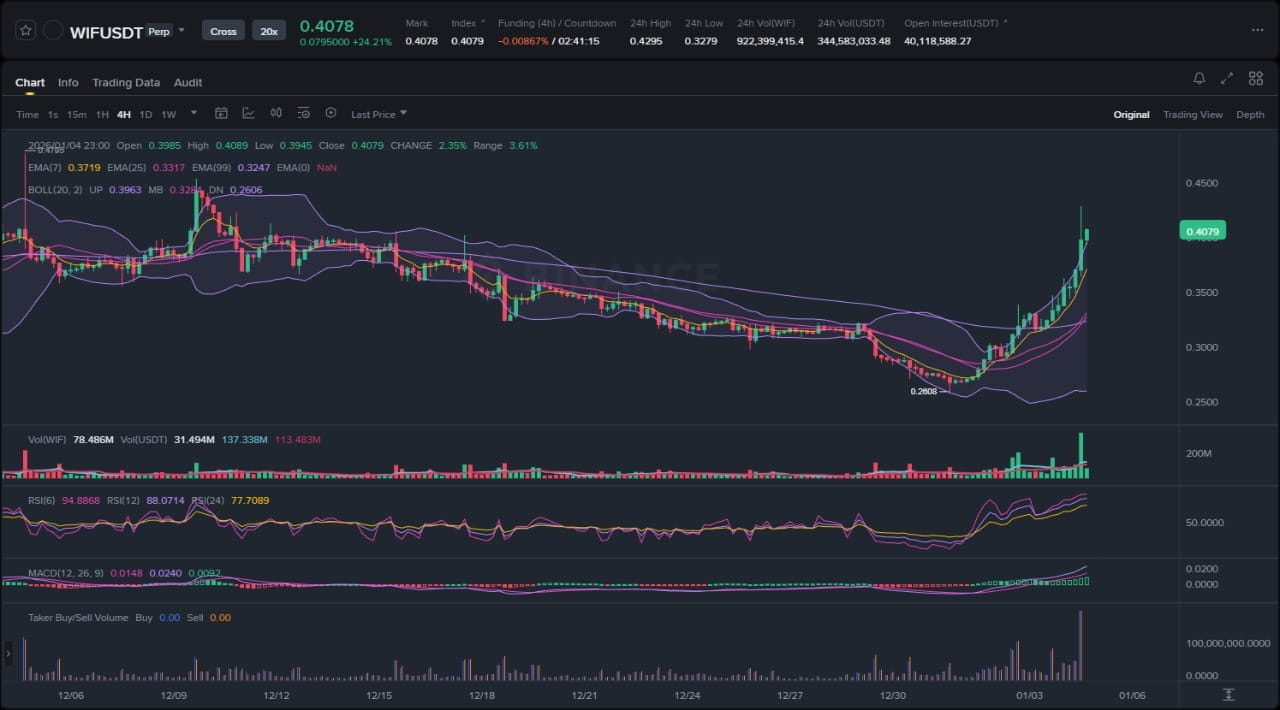The width and height of the screenshot is (1280, 710).
Task: Change the candlestick chart style icon
Action: coord(276,113)
